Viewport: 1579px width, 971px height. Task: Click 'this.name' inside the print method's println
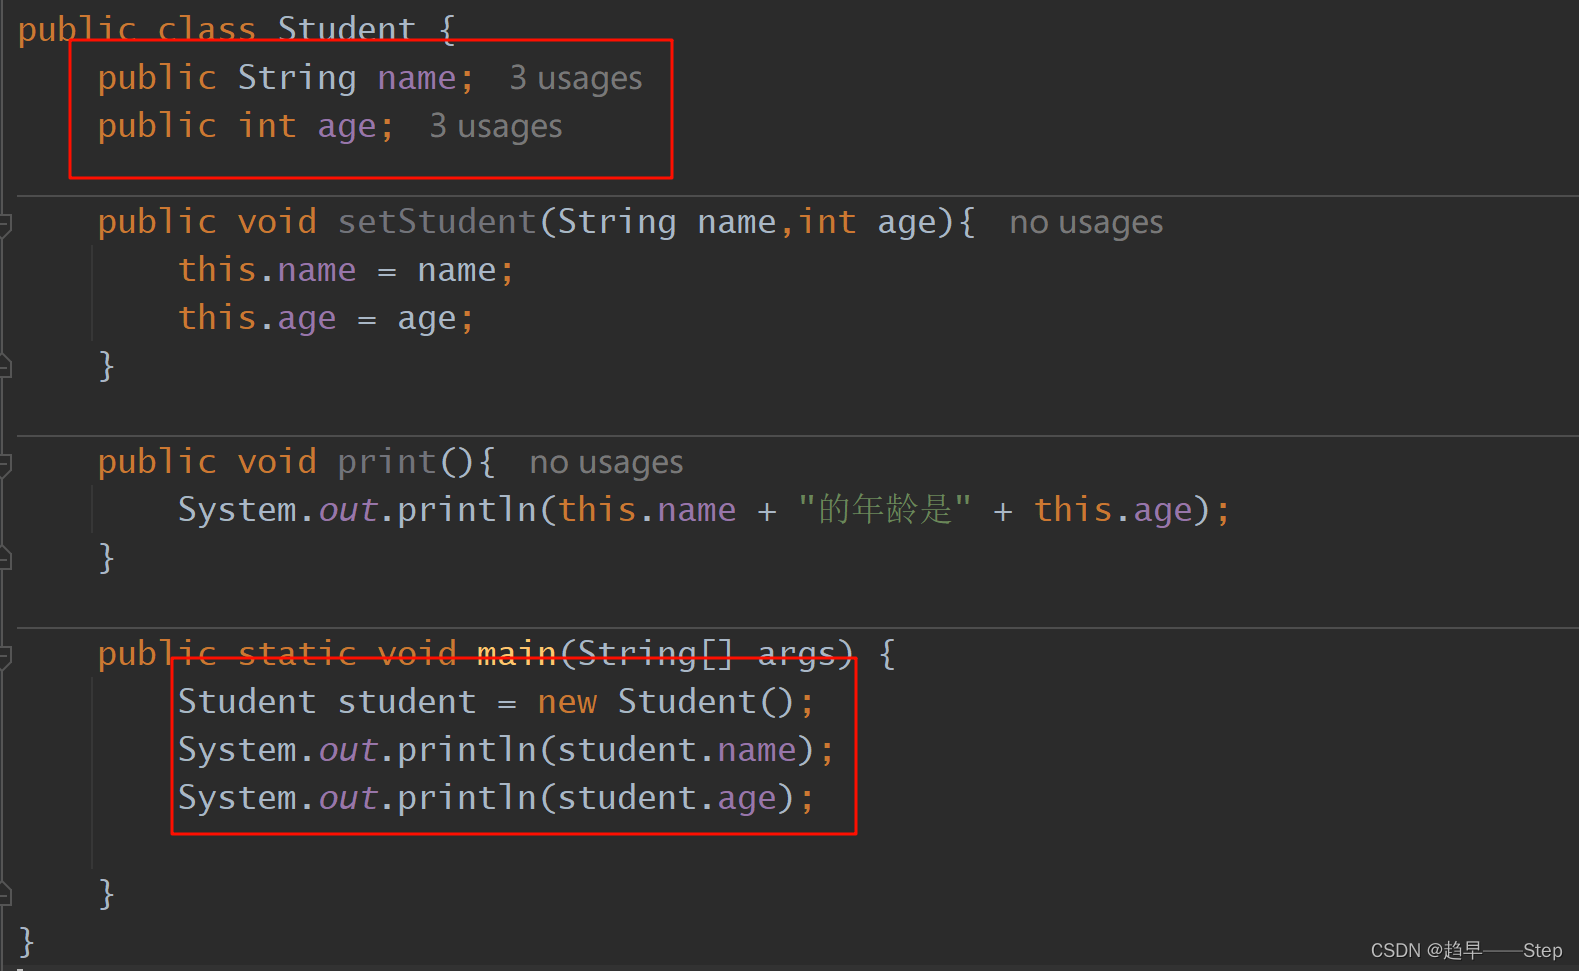pos(647,509)
